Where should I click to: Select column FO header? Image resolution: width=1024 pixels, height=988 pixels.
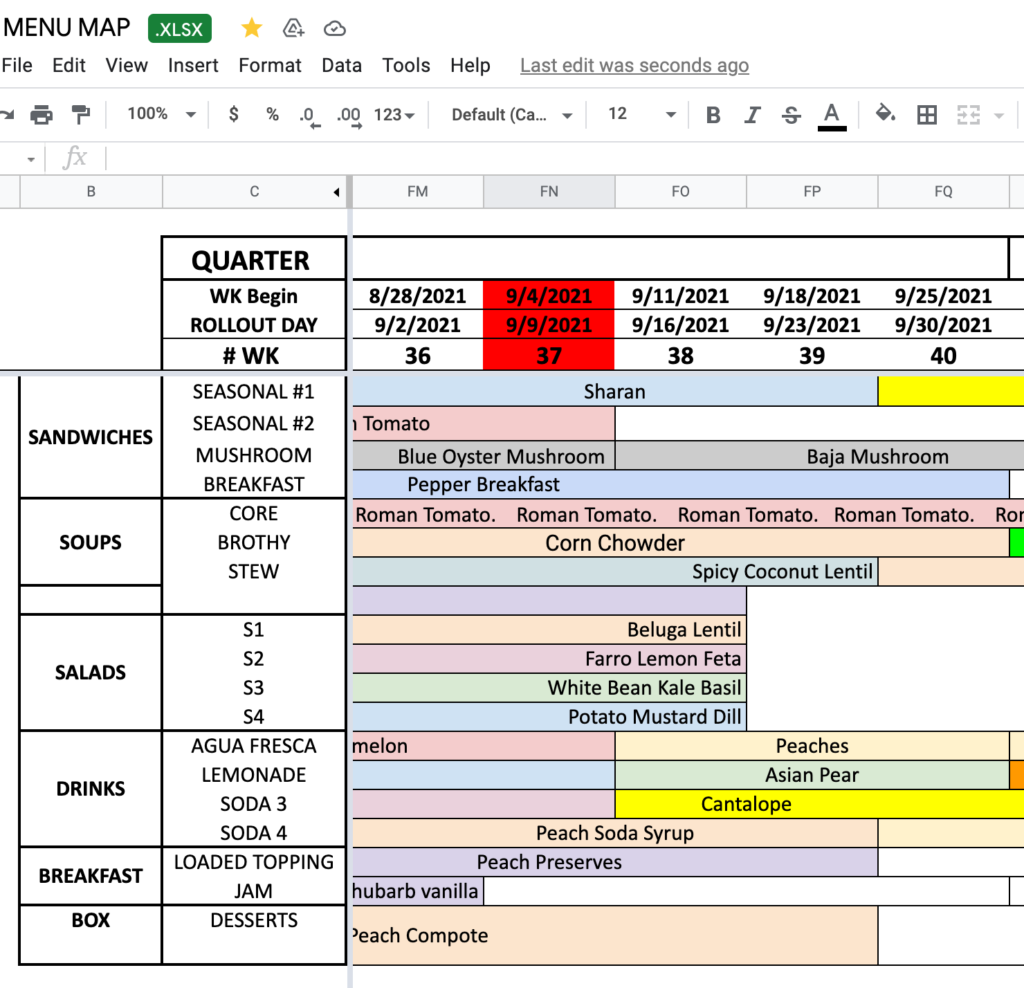point(680,191)
